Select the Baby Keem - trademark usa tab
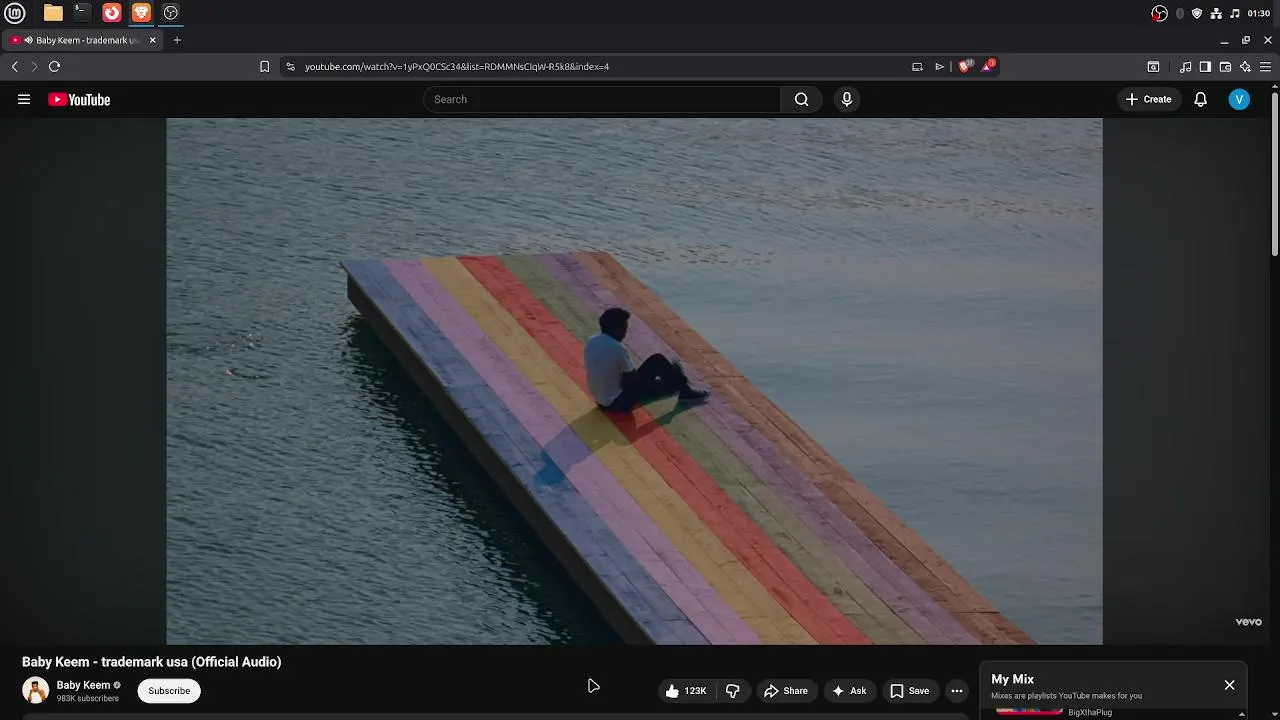This screenshot has width=1280, height=720. [82, 40]
